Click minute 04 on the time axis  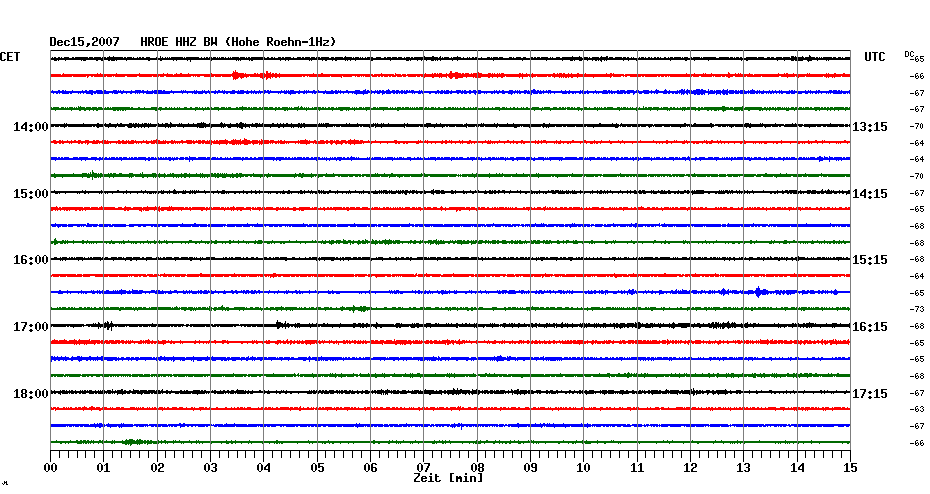point(264,467)
